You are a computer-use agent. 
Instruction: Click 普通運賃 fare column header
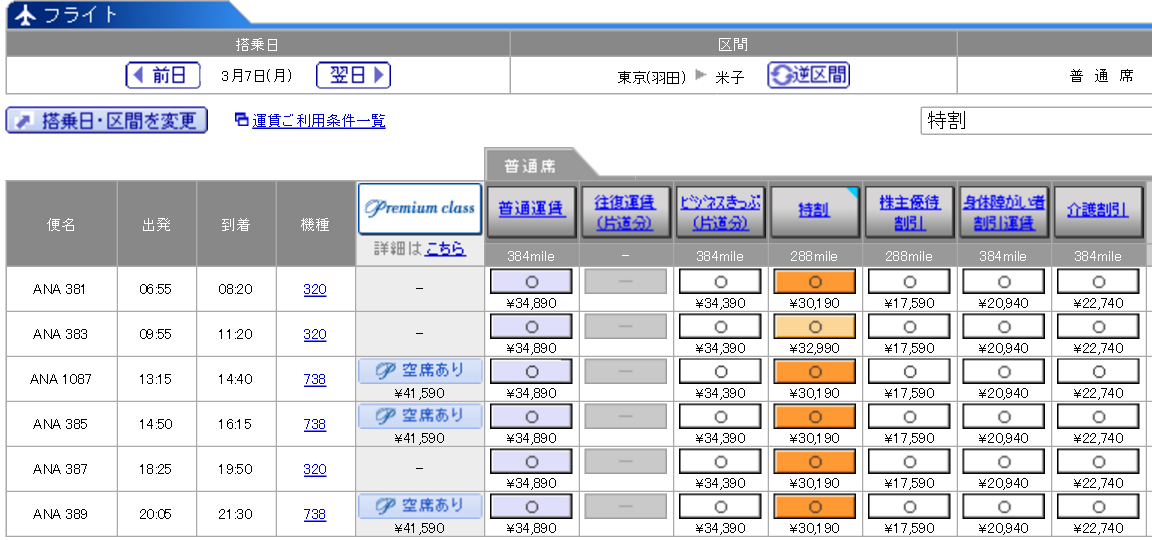[532, 210]
